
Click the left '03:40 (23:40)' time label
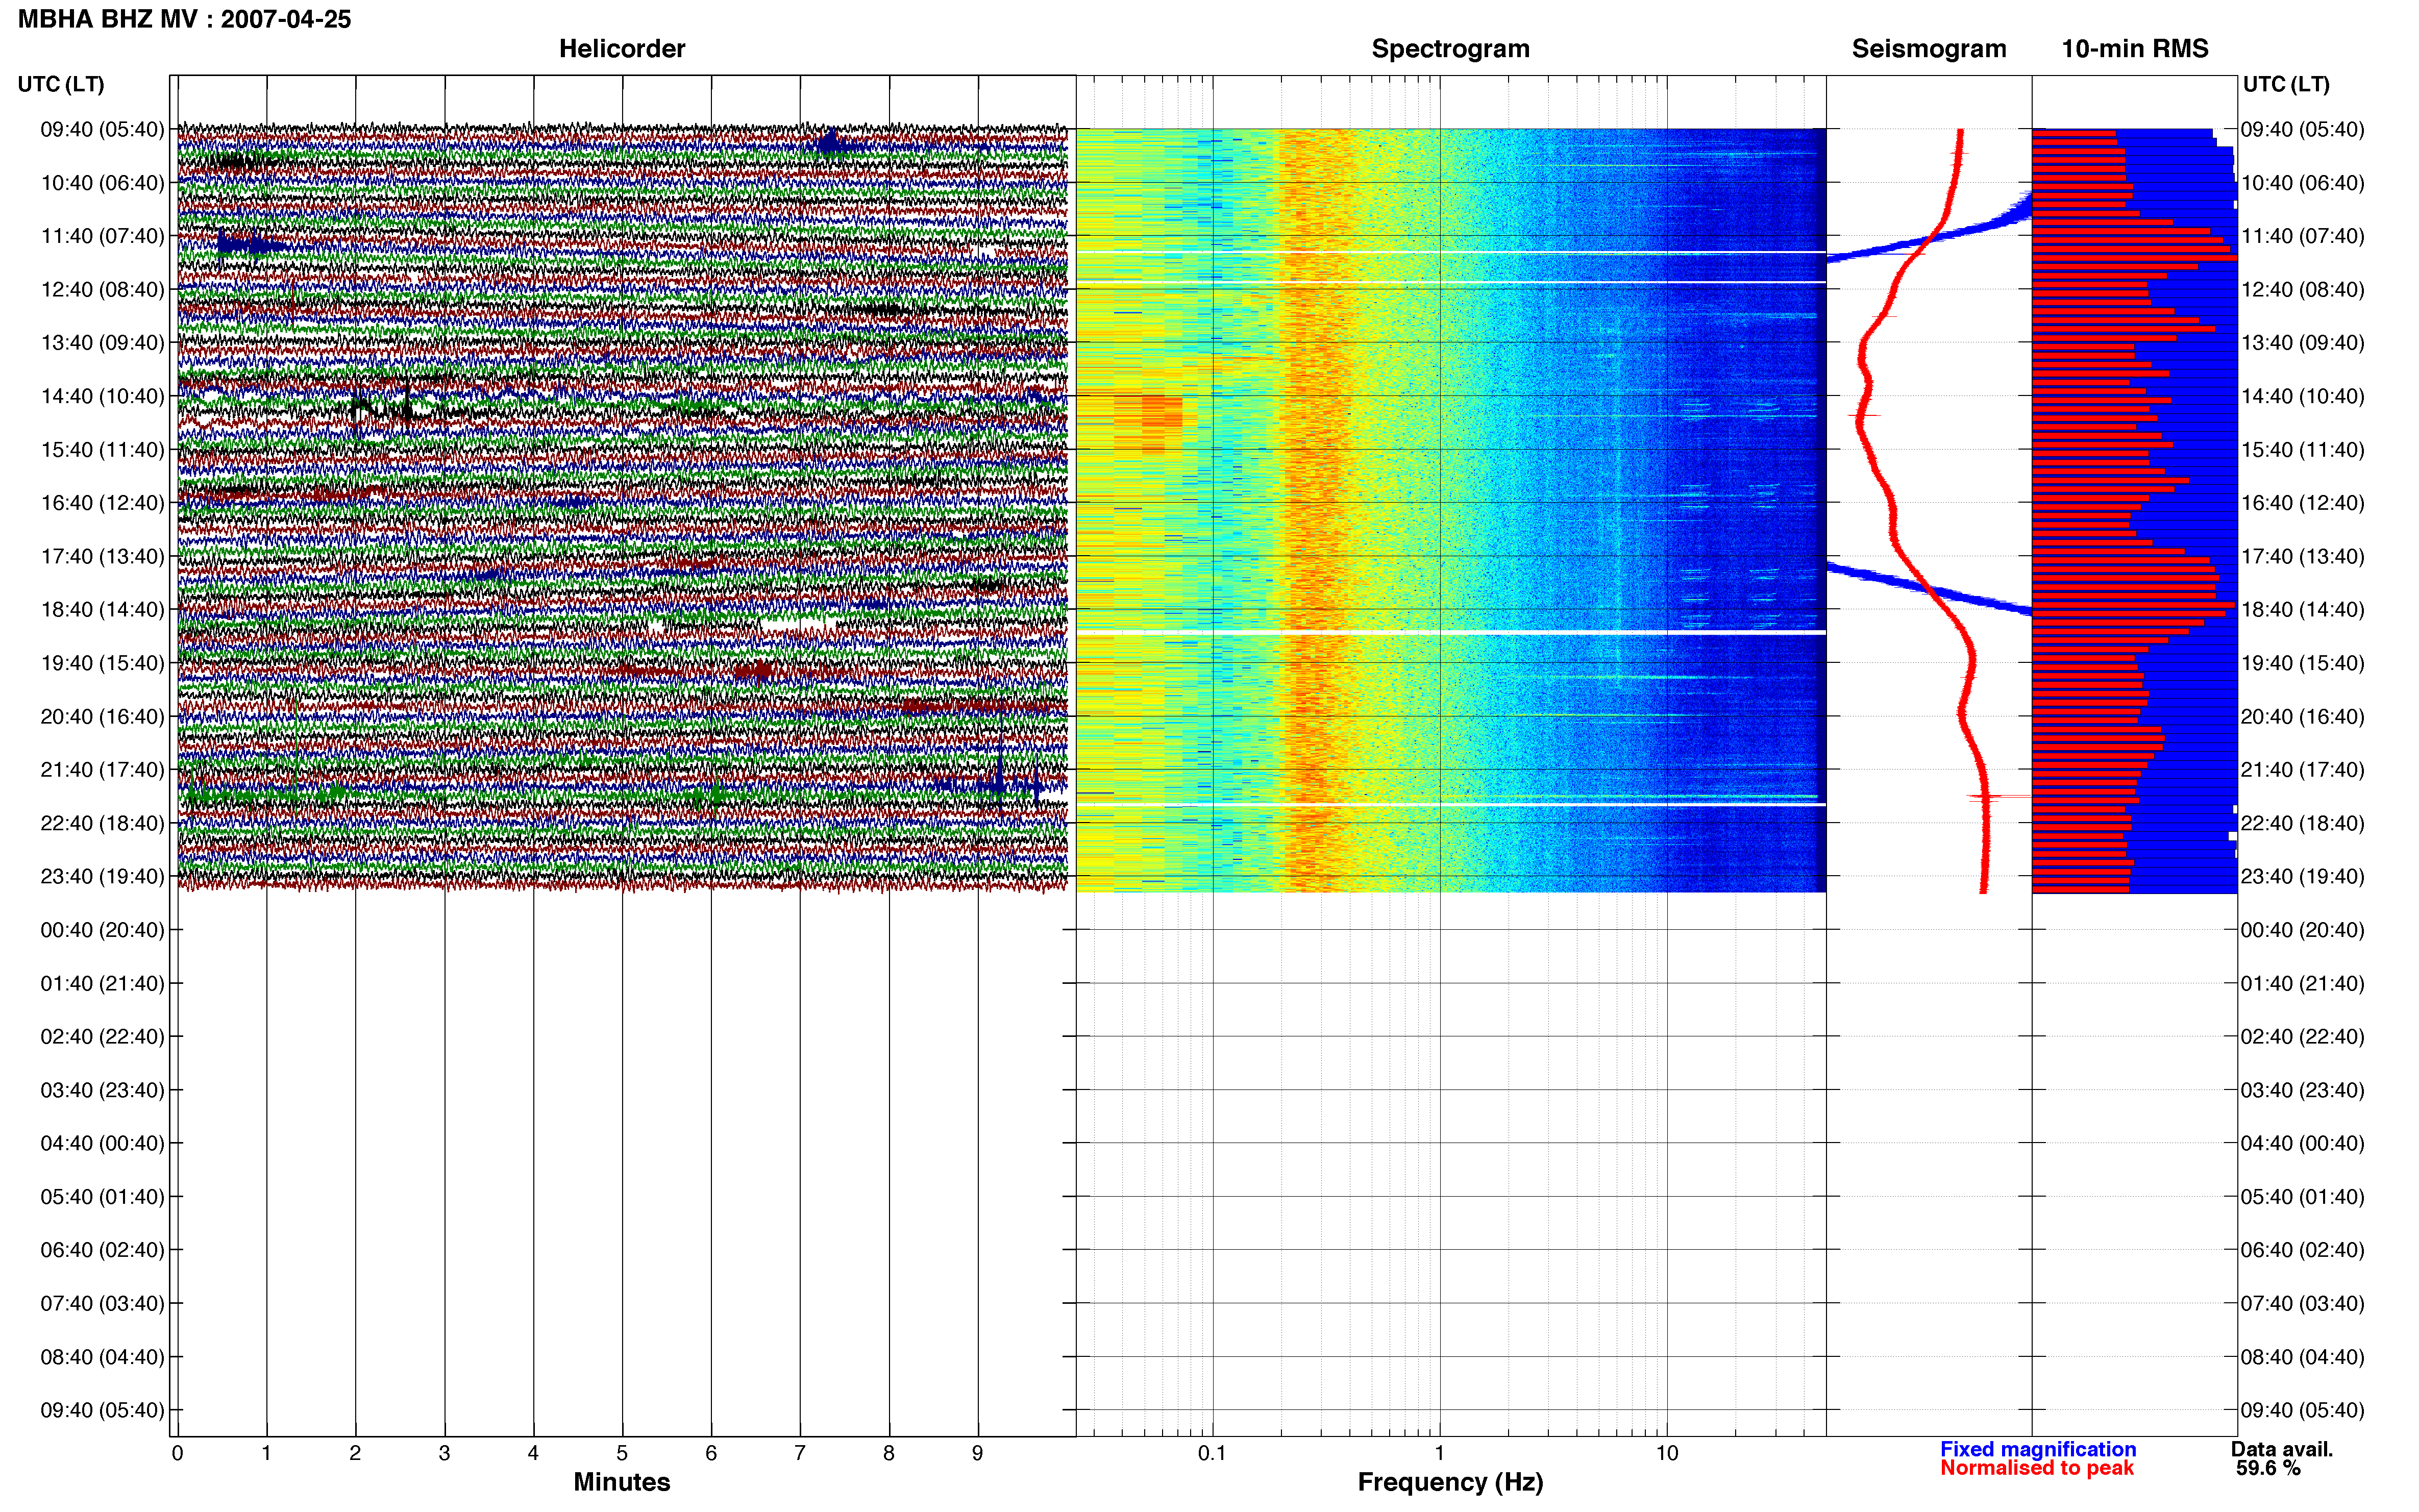pyautogui.click(x=102, y=1090)
